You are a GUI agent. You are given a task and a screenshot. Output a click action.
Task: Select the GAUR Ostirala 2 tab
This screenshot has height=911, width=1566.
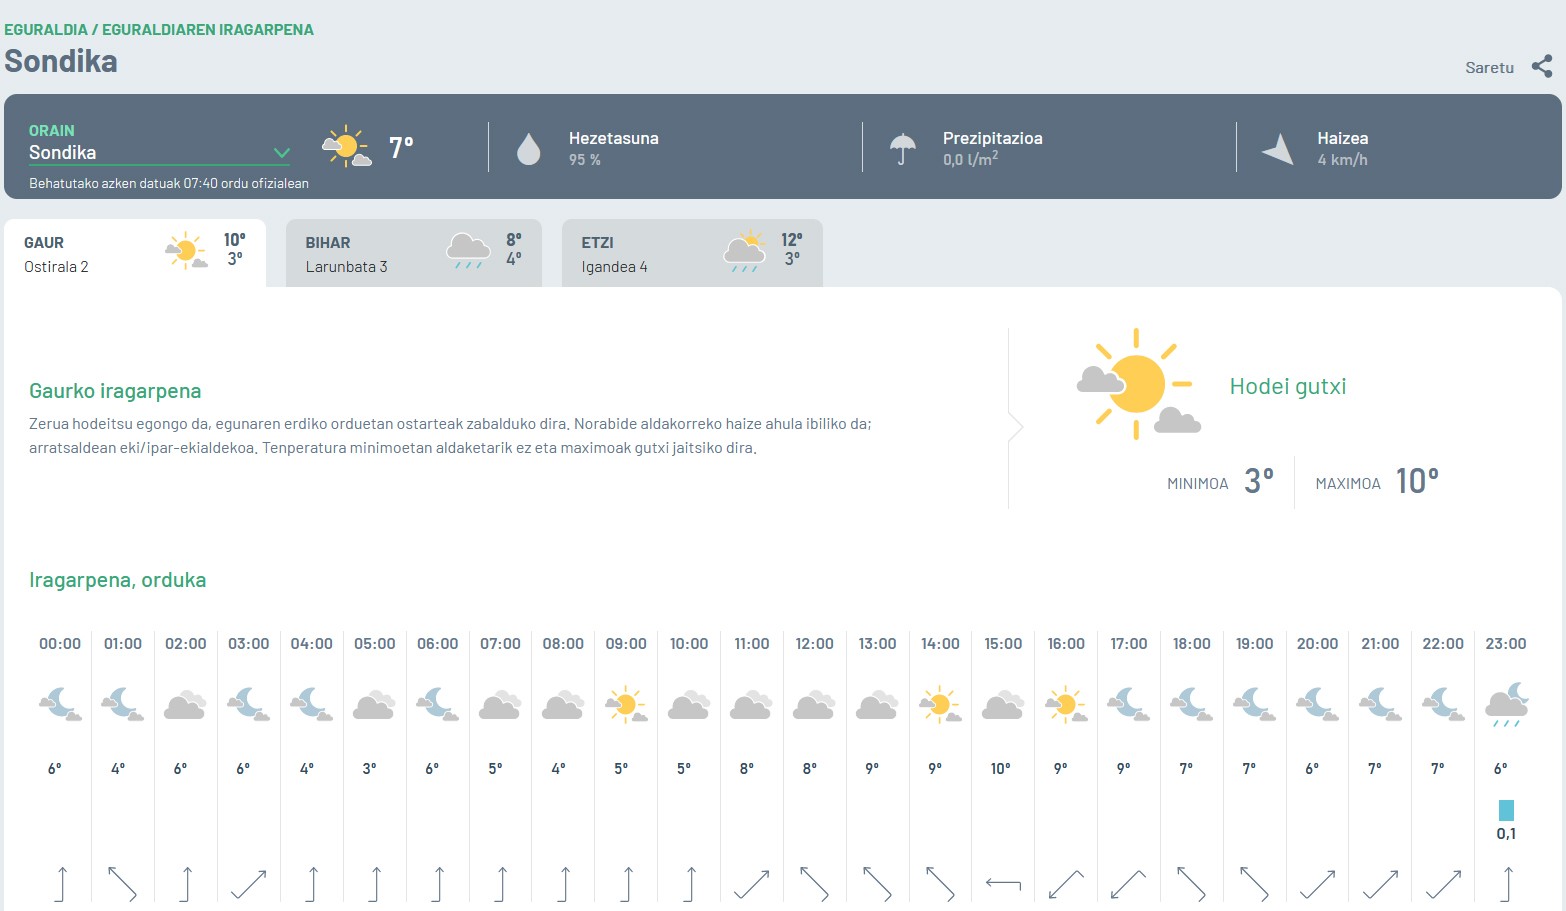[x=135, y=254]
